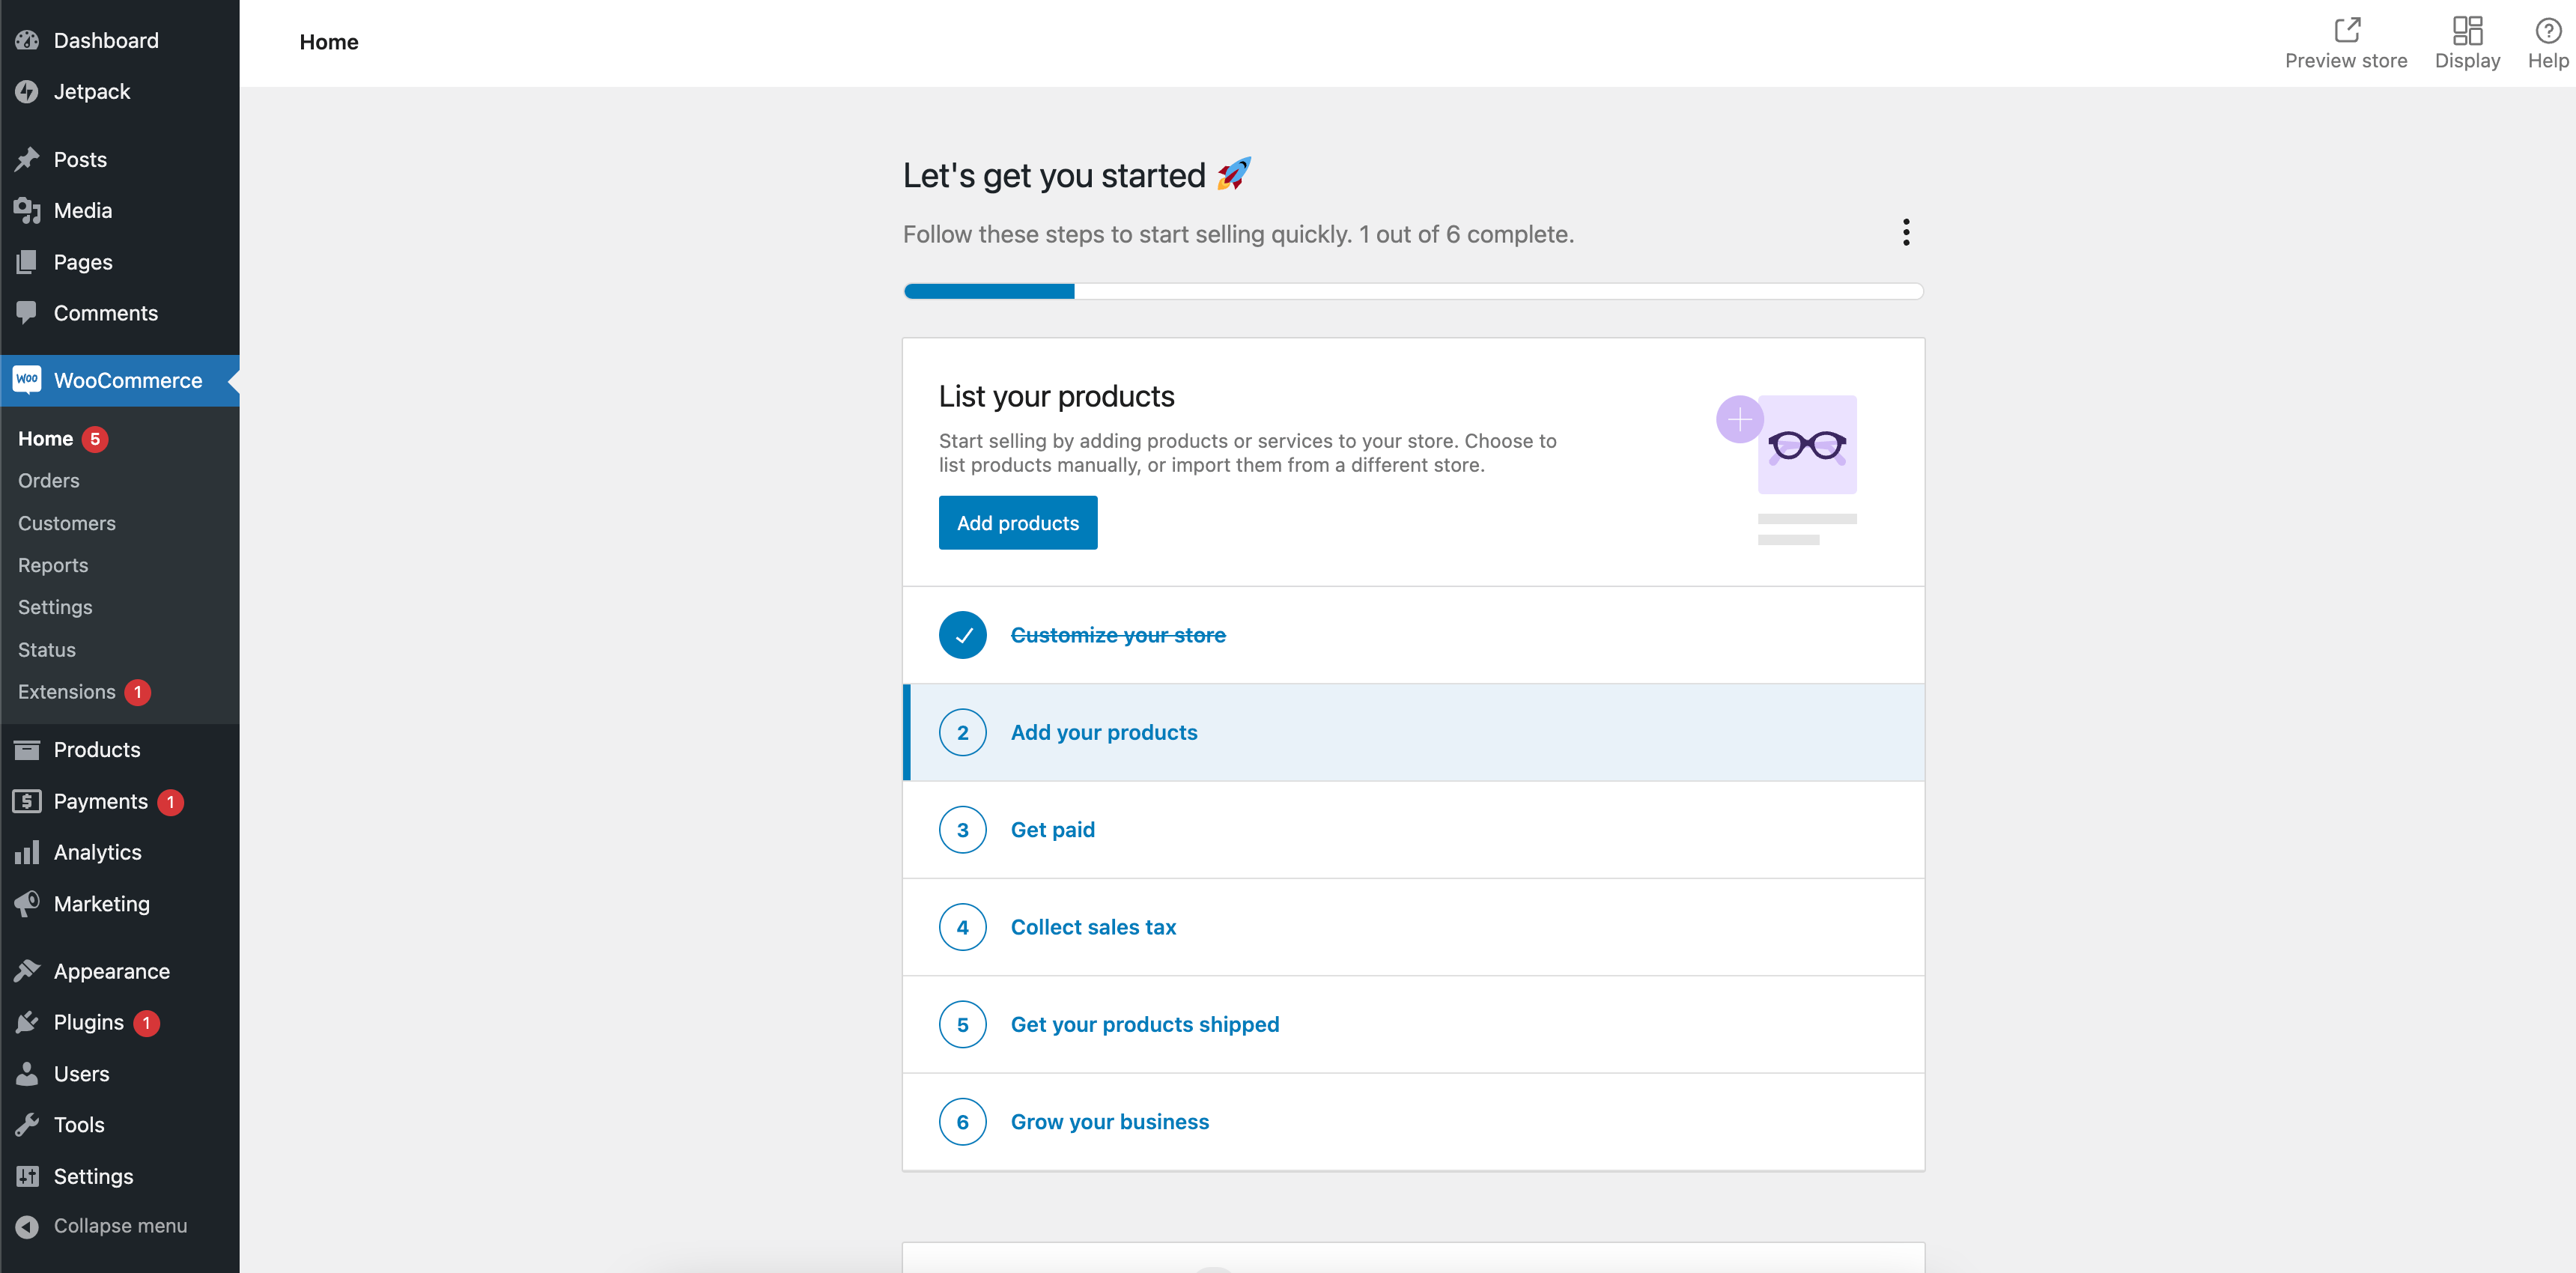
Task: Go to the Orders menu item
Action: coord(48,480)
